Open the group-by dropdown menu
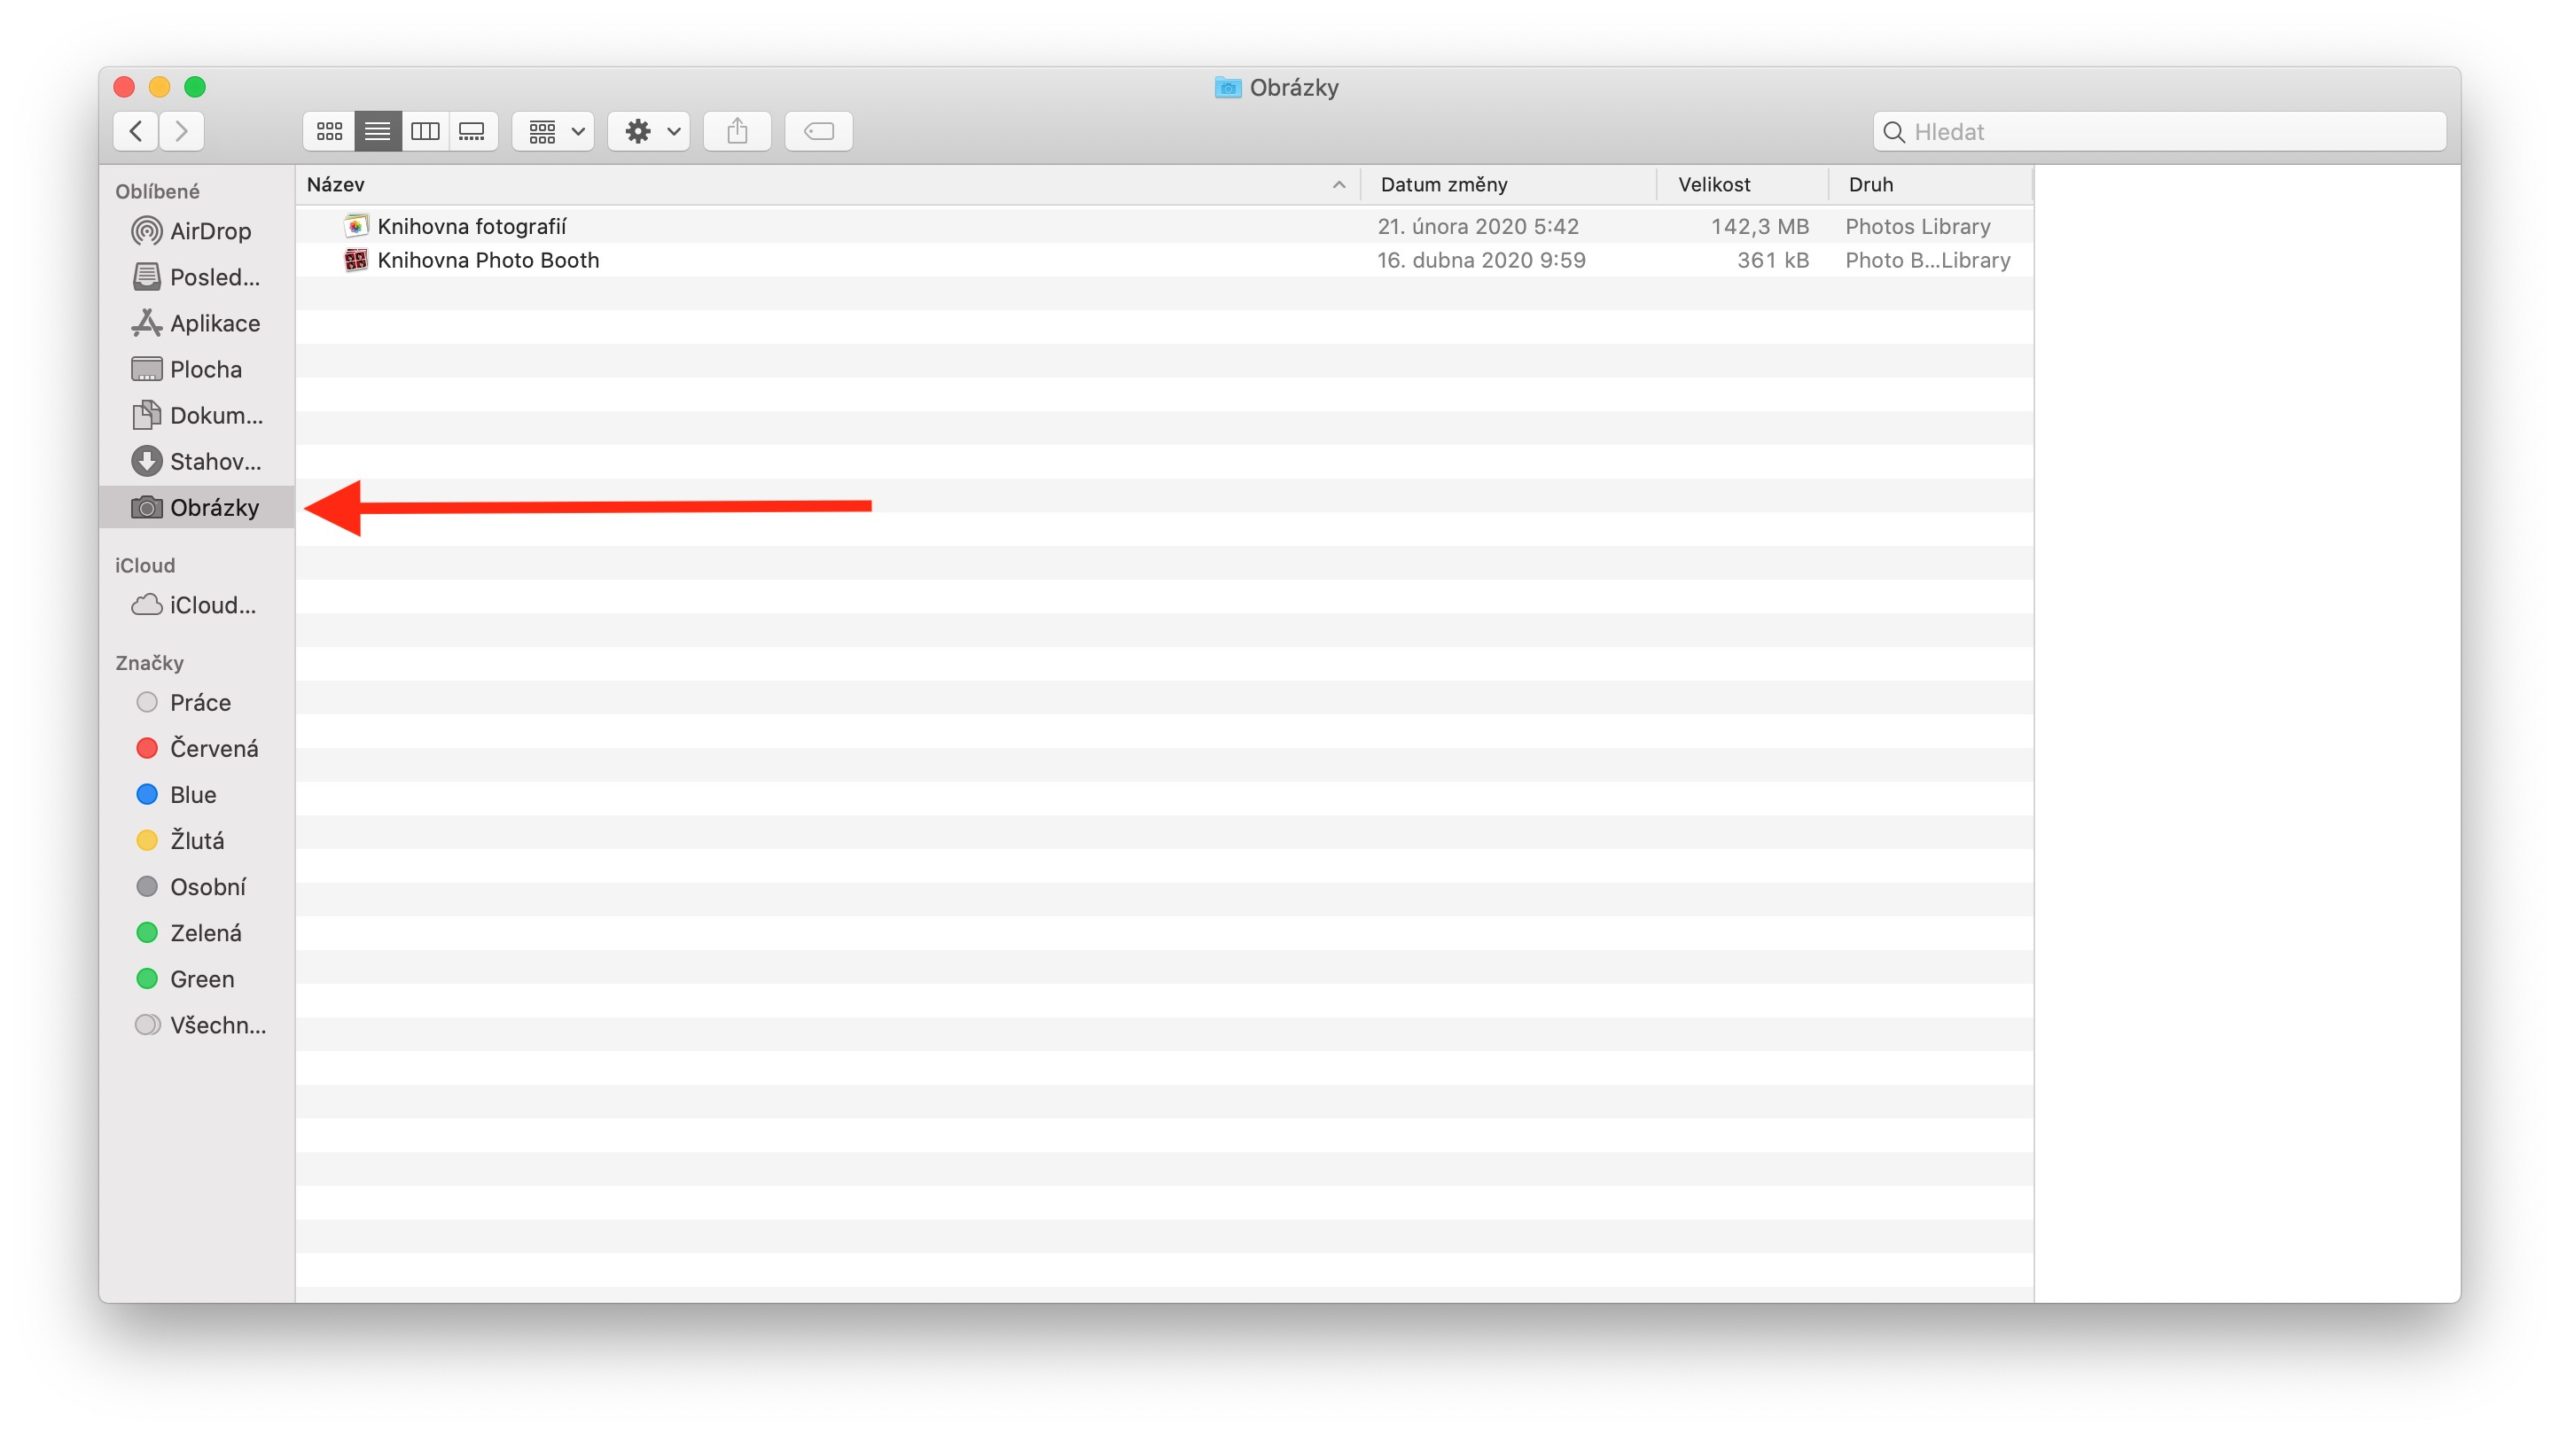 tap(553, 131)
